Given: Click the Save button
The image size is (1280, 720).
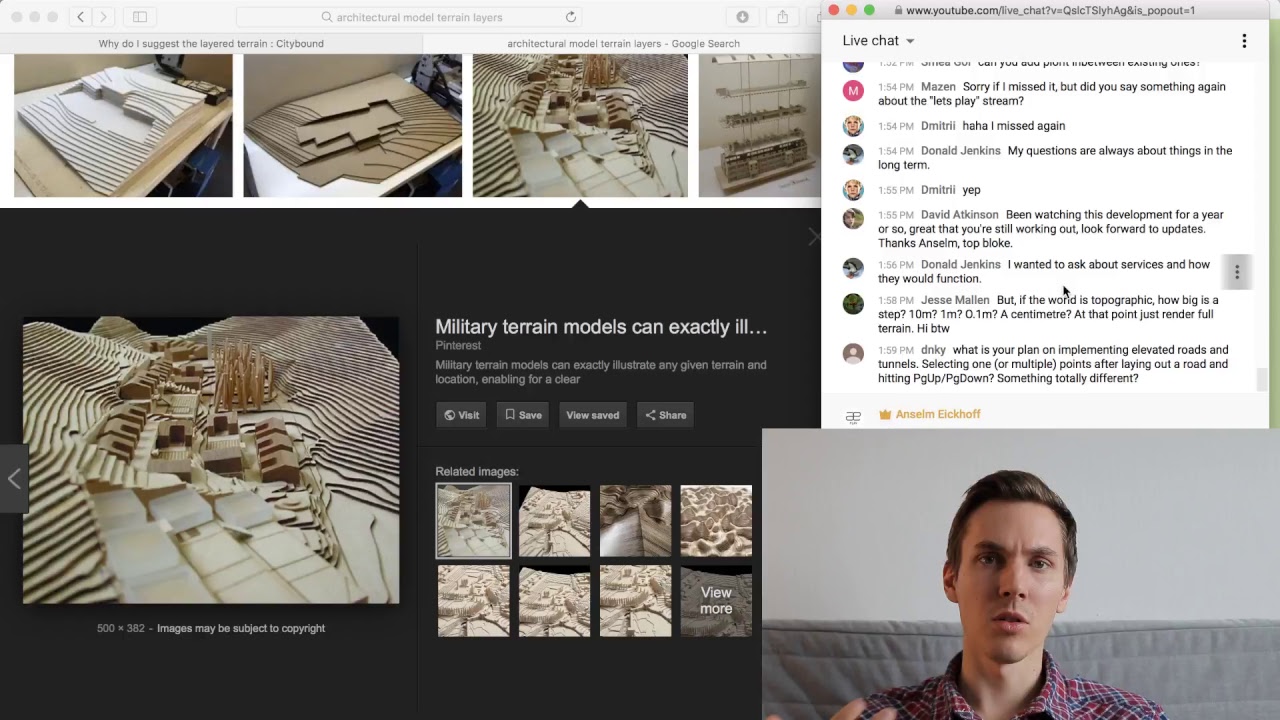Looking at the screenshot, I should (523, 415).
